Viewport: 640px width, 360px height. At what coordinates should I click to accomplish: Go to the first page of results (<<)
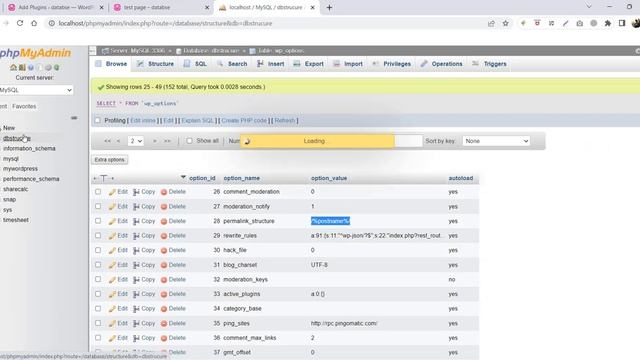coord(107,141)
